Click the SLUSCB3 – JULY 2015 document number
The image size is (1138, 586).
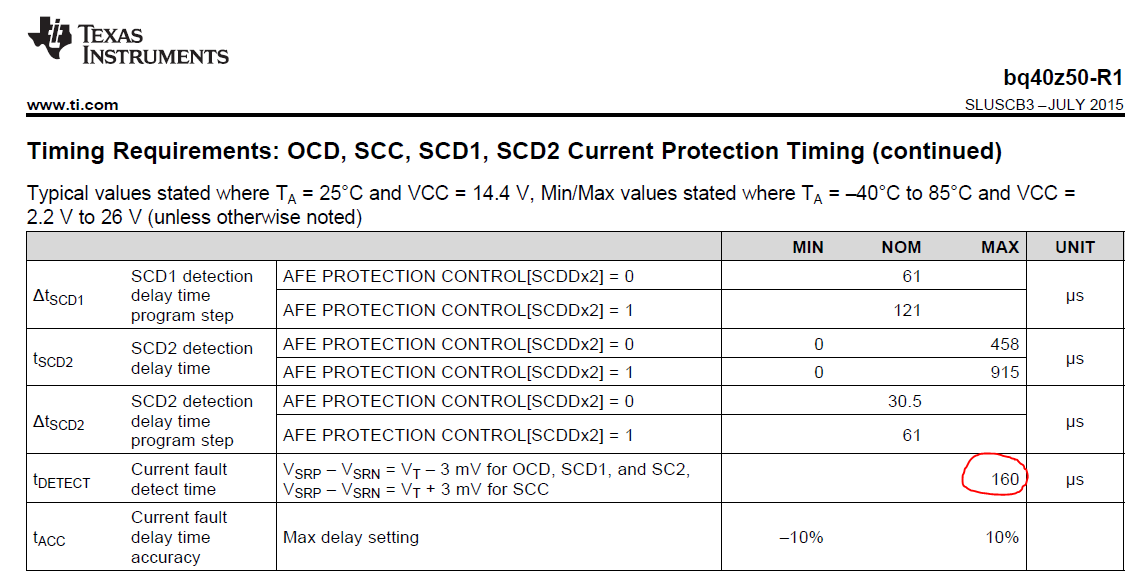(1044, 105)
